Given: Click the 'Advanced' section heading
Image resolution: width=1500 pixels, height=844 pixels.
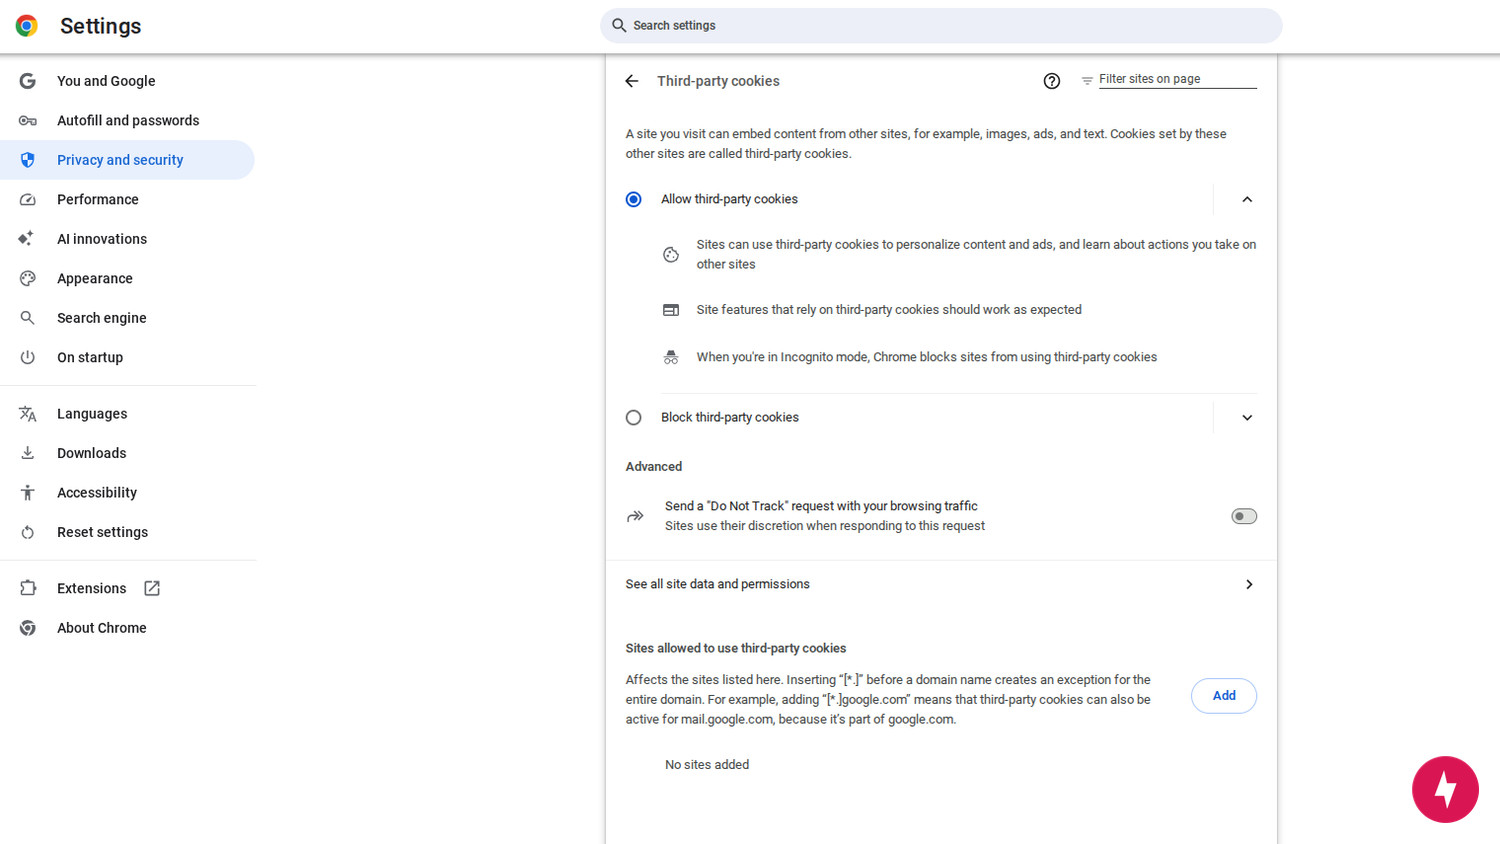Looking at the screenshot, I should pyautogui.click(x=654, y=467).
